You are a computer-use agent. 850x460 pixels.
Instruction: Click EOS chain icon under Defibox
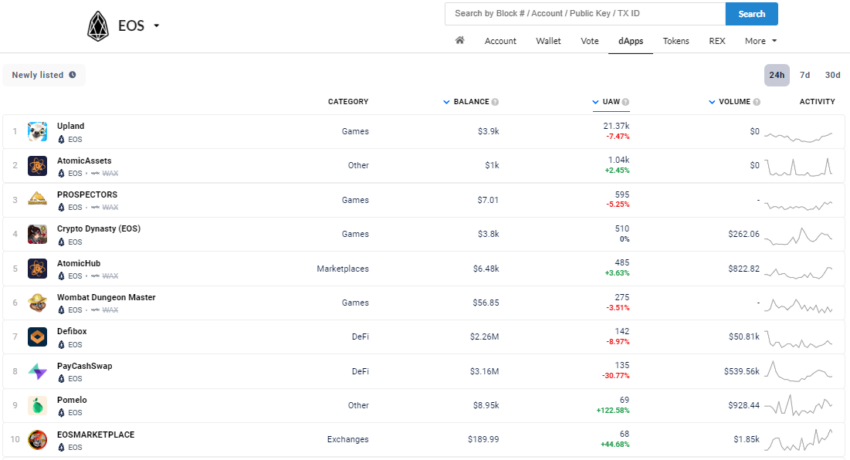[x=61, y=345]
